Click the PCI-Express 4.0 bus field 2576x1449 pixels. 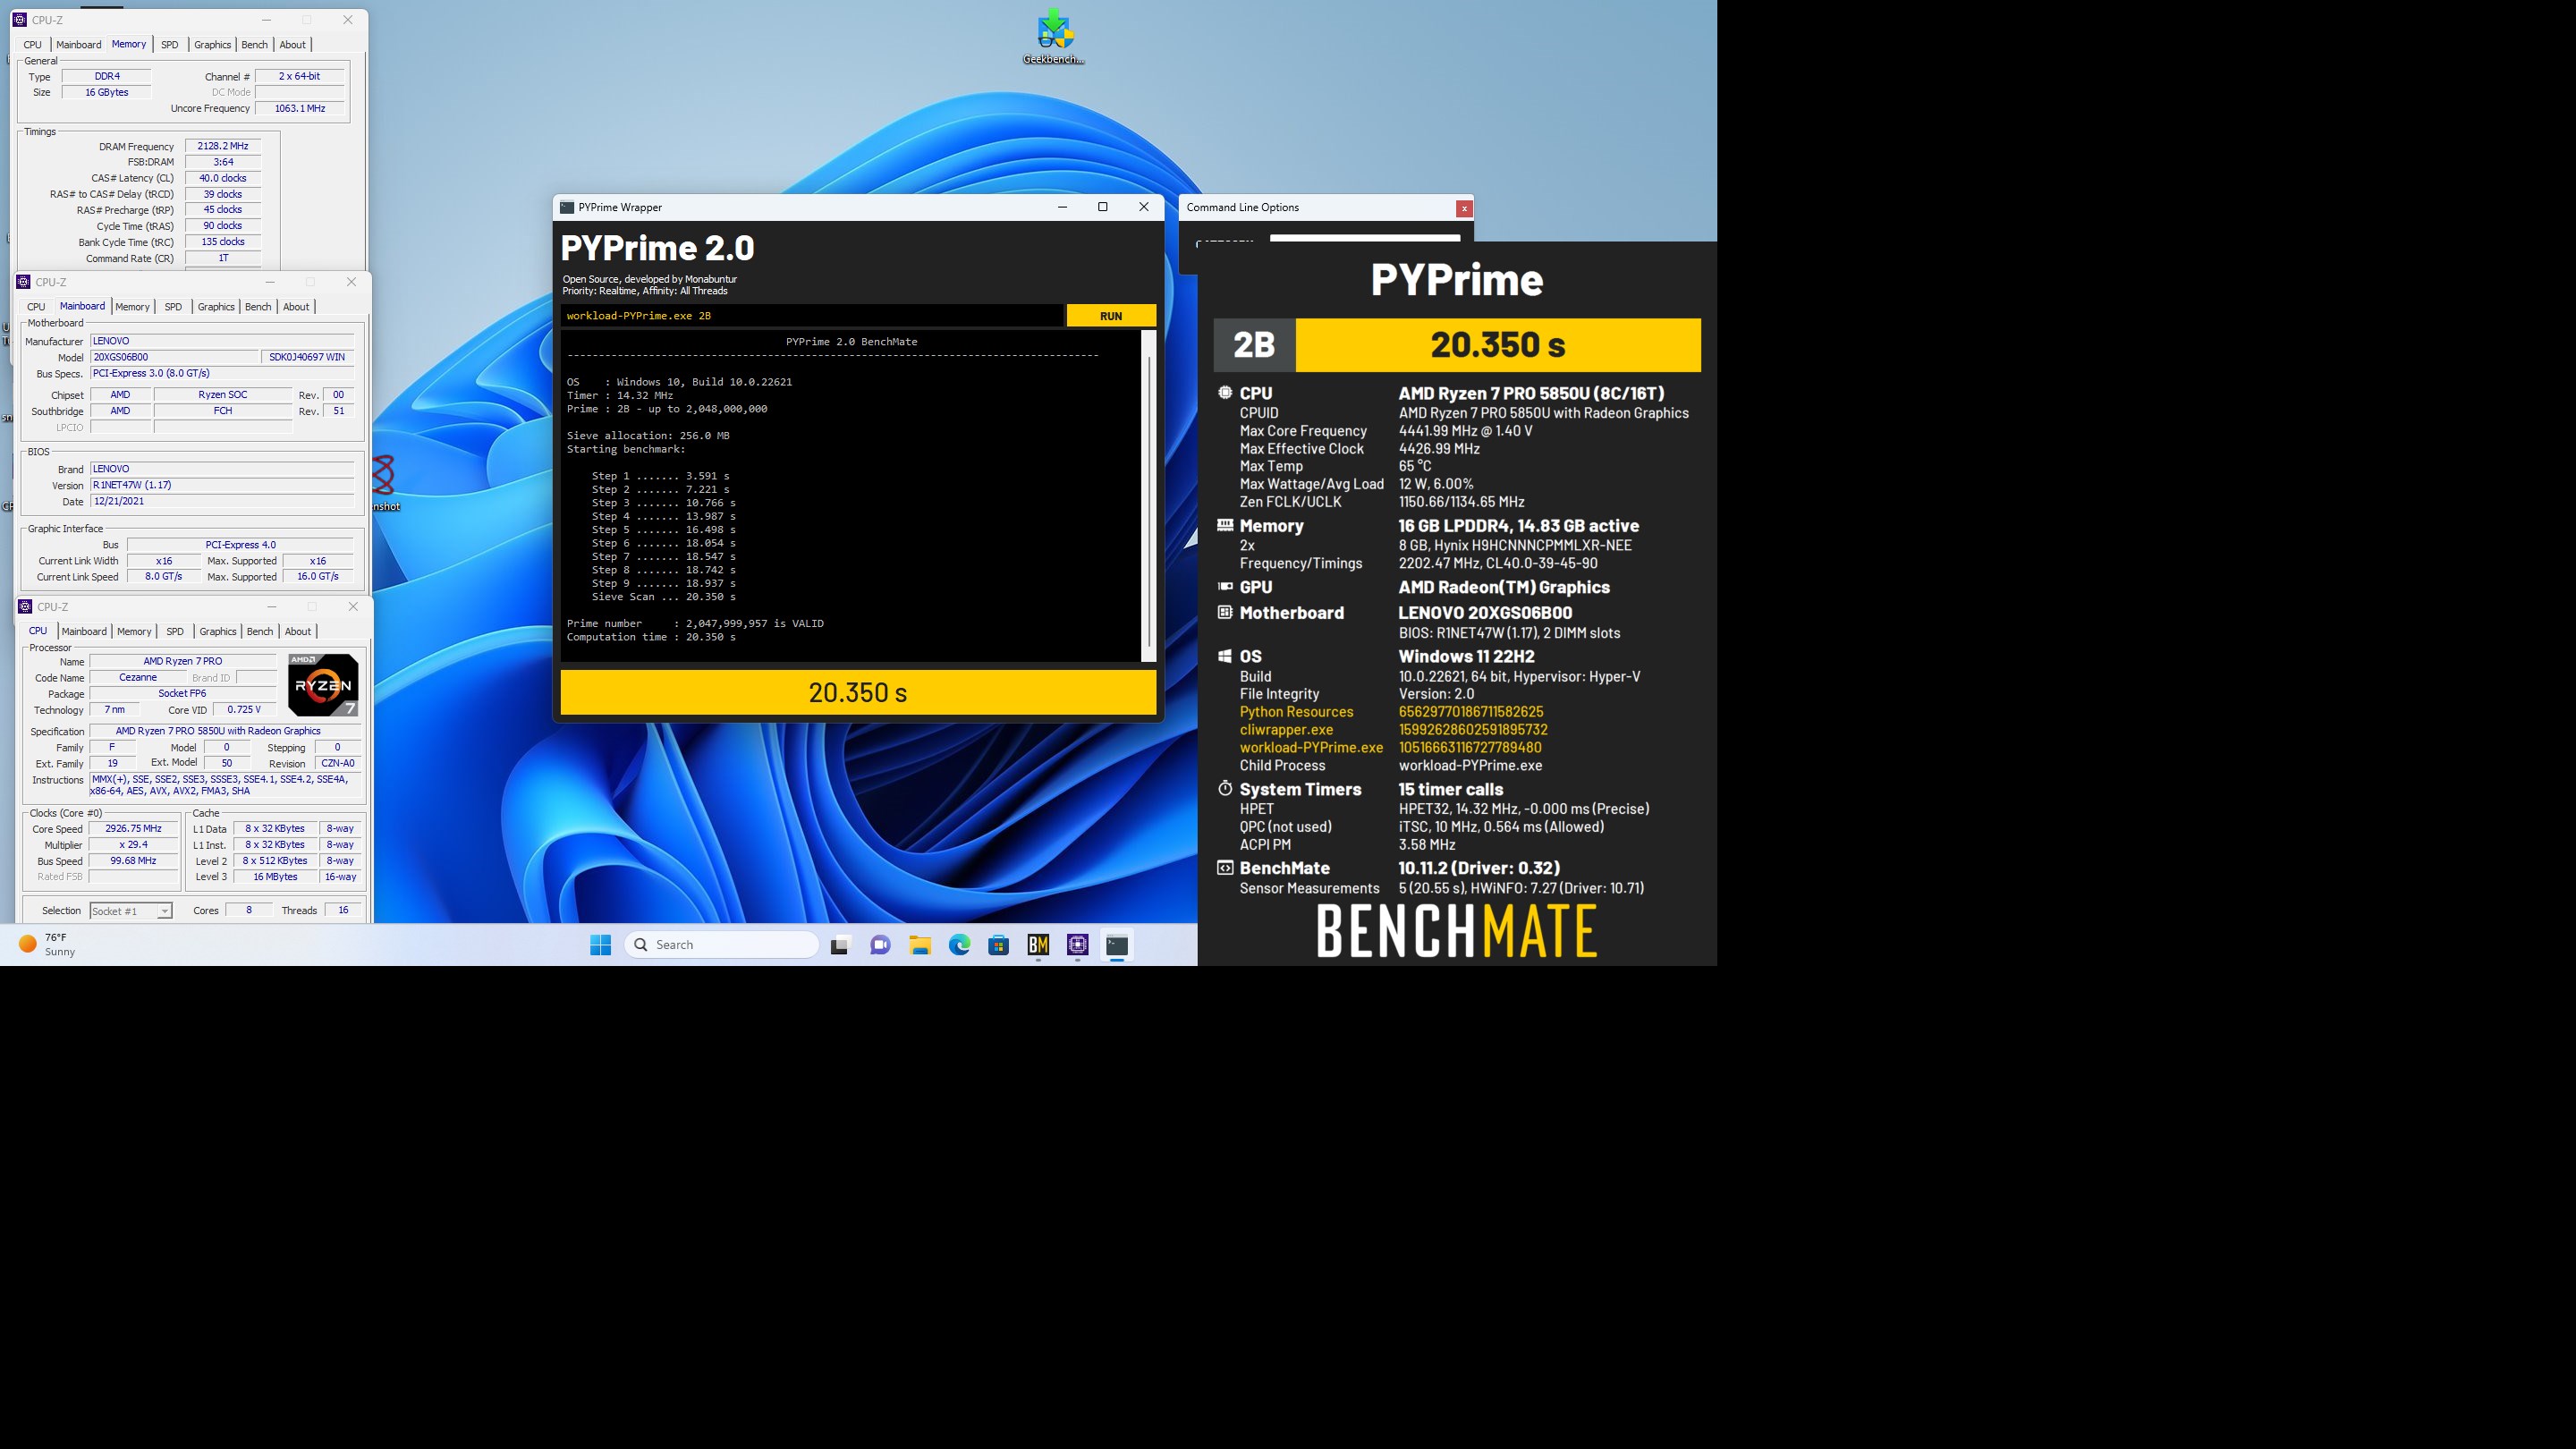240,545
